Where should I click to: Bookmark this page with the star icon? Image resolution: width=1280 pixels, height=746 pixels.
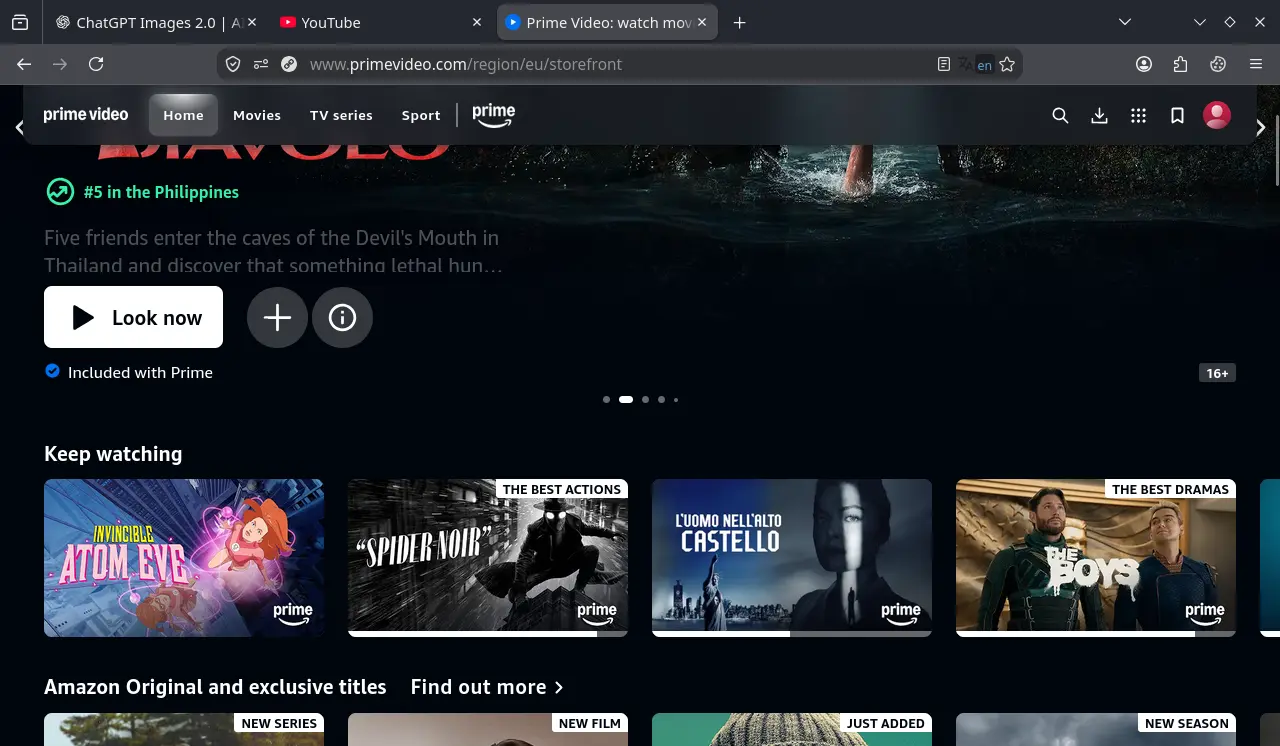click(1007, 64)
